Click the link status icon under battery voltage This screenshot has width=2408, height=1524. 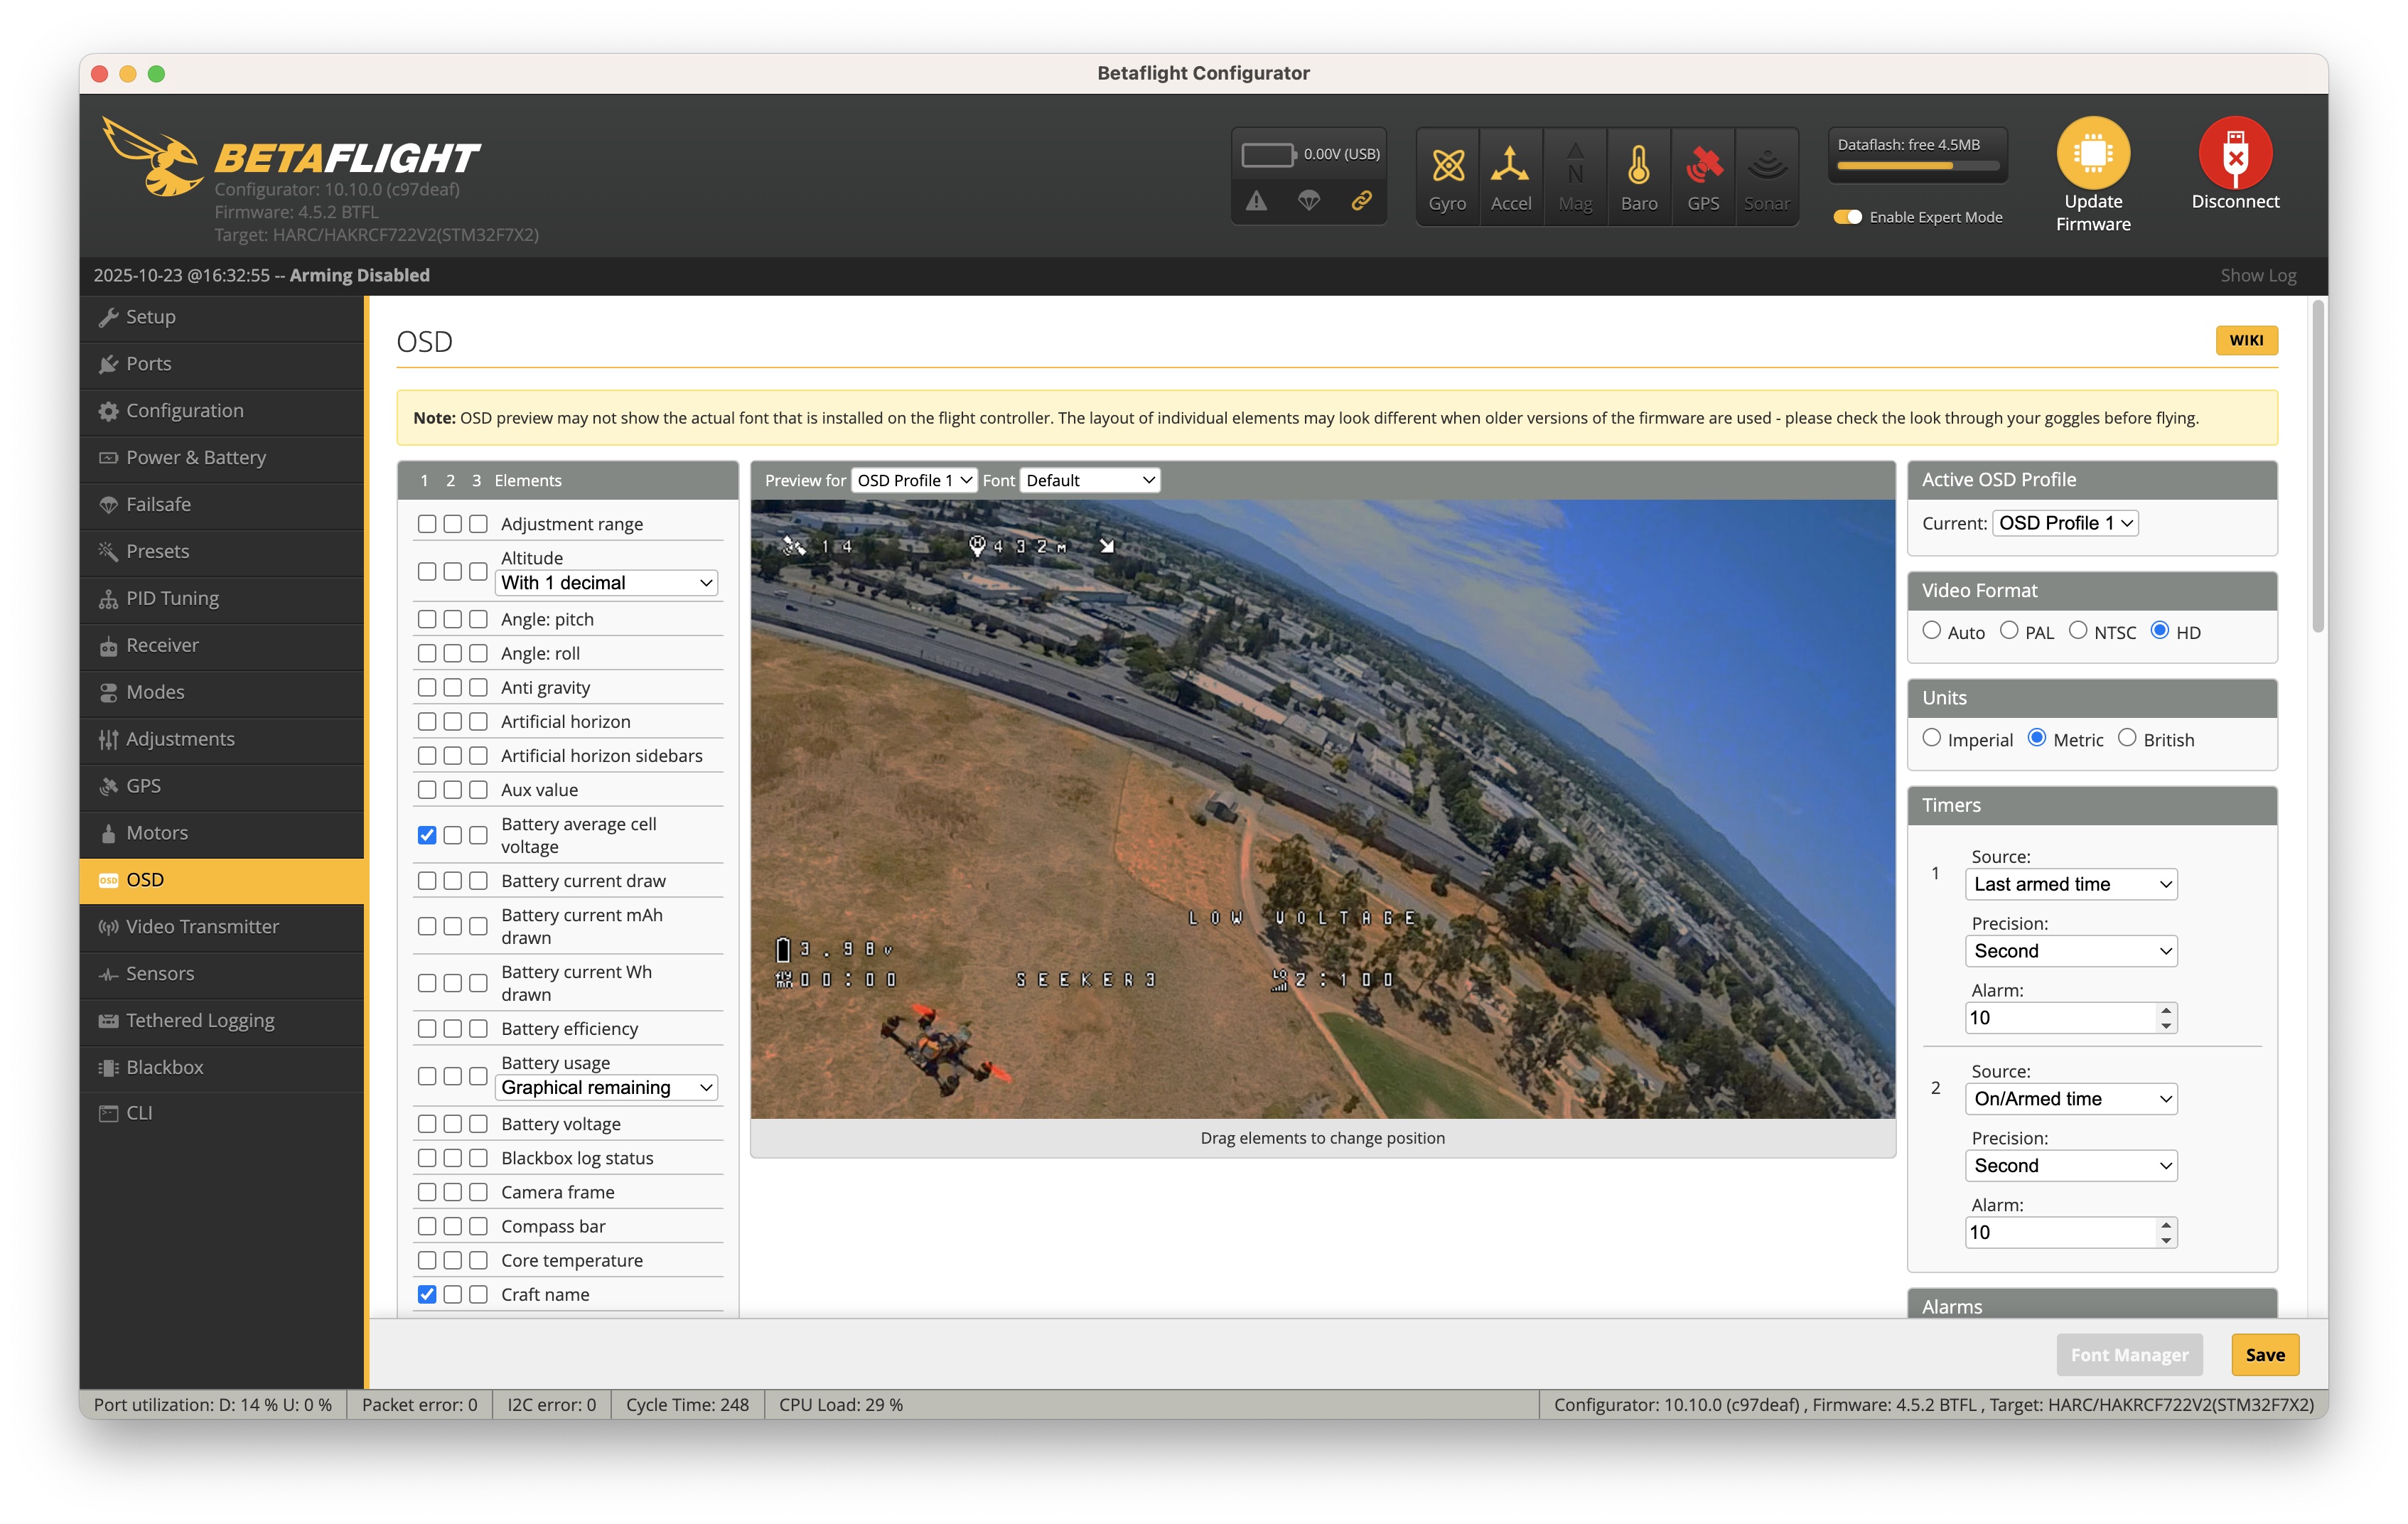click(x=1361, y=201)
